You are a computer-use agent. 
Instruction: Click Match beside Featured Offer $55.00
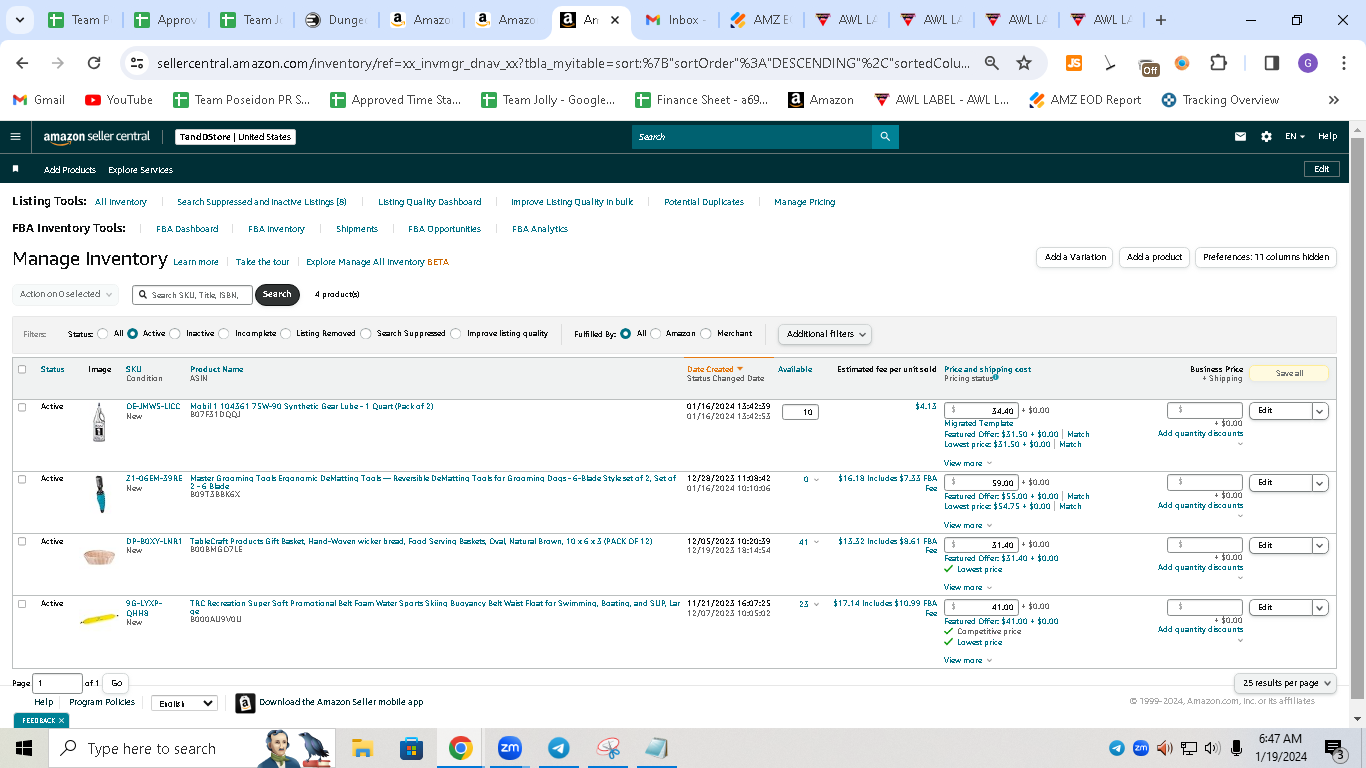(1078, 496)
